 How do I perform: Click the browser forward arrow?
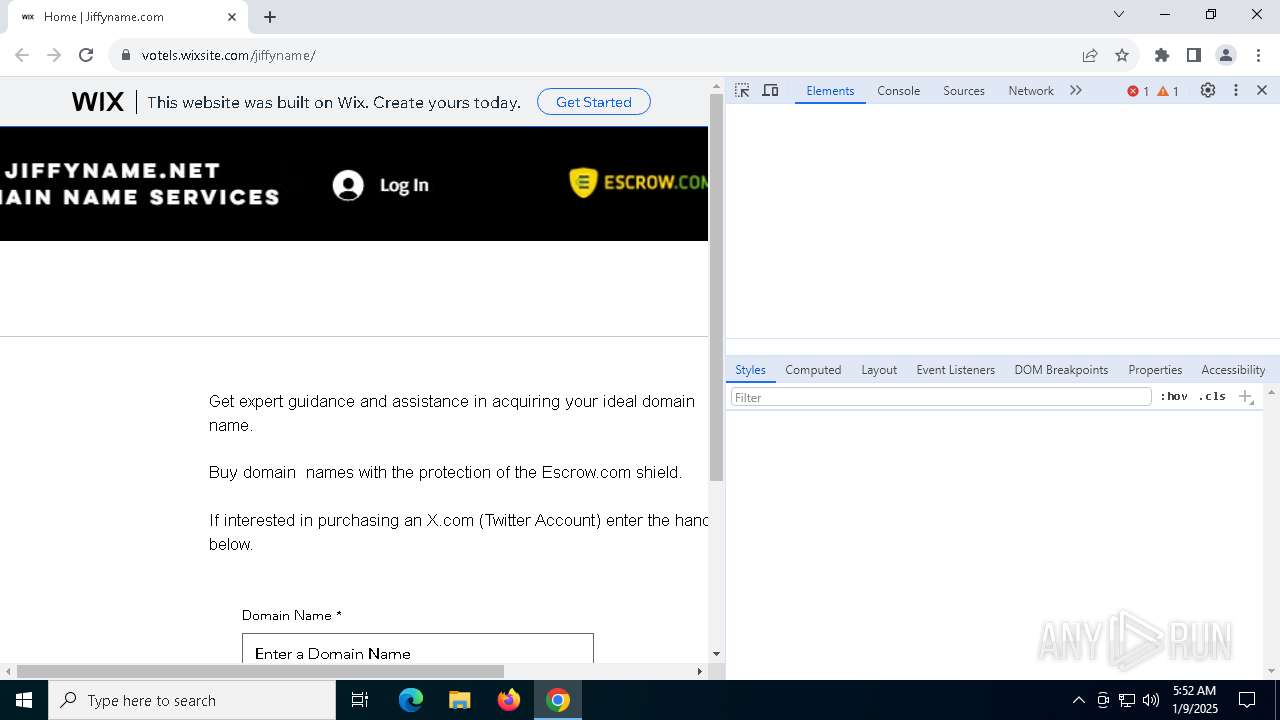(x=54, y=55)
